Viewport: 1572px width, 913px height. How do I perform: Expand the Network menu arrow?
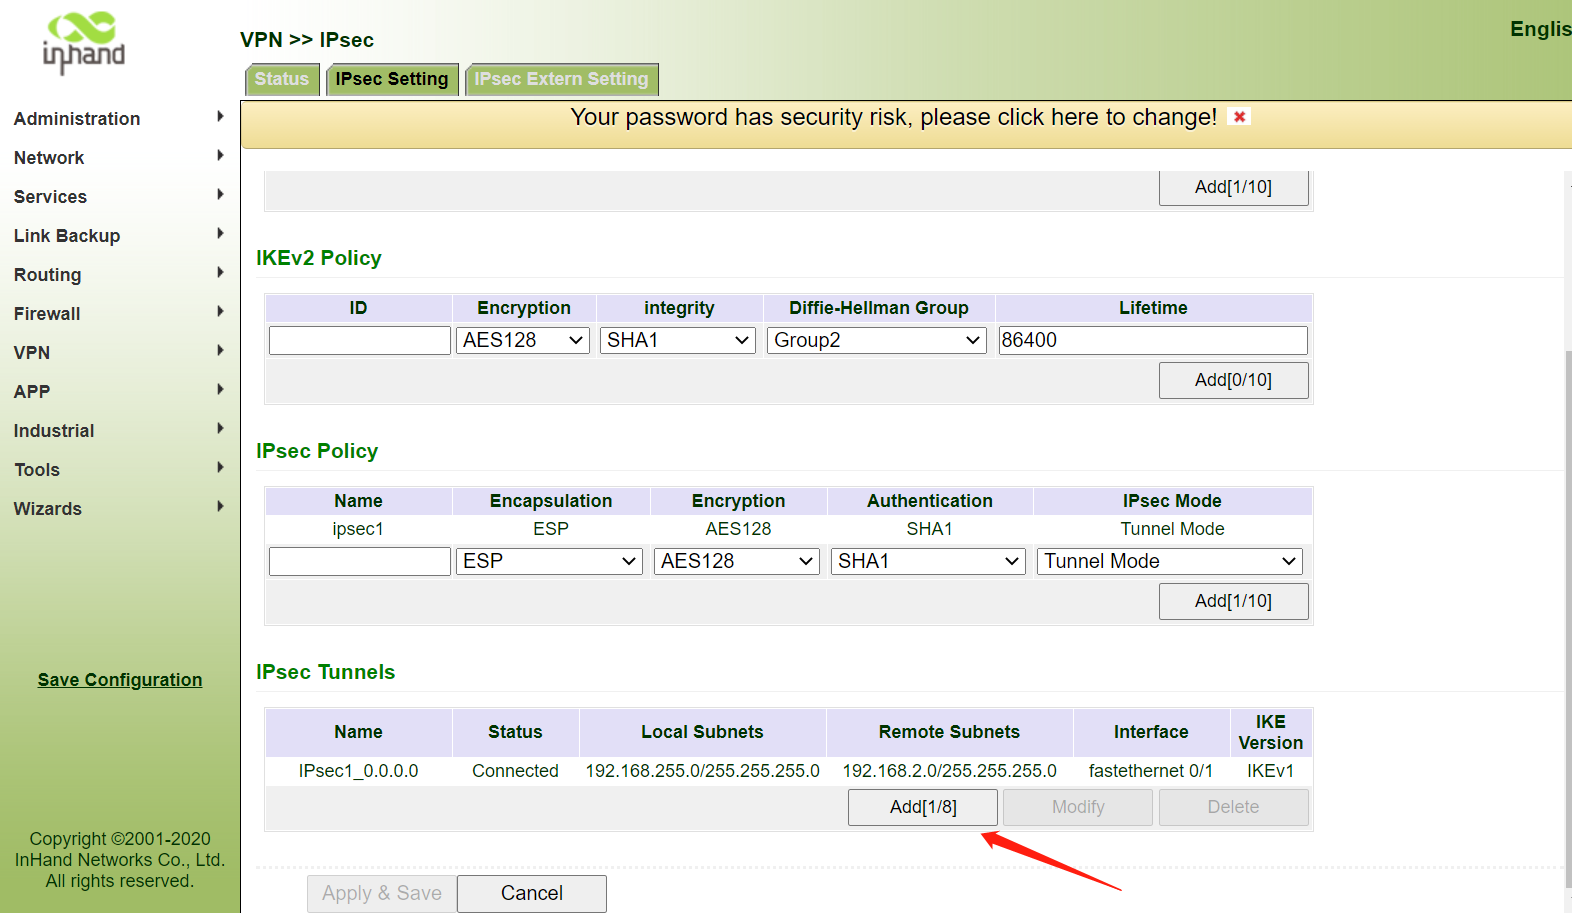[x=220, y=156]
